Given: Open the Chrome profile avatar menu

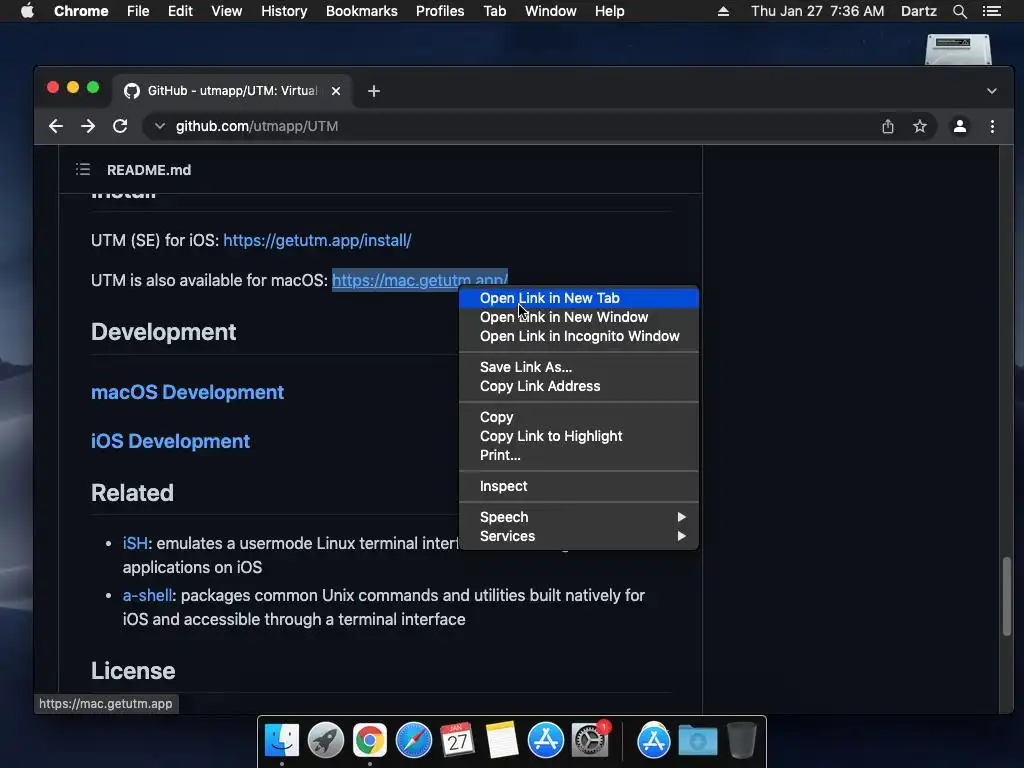Looking at the screenshot, I should pos(959,126).
